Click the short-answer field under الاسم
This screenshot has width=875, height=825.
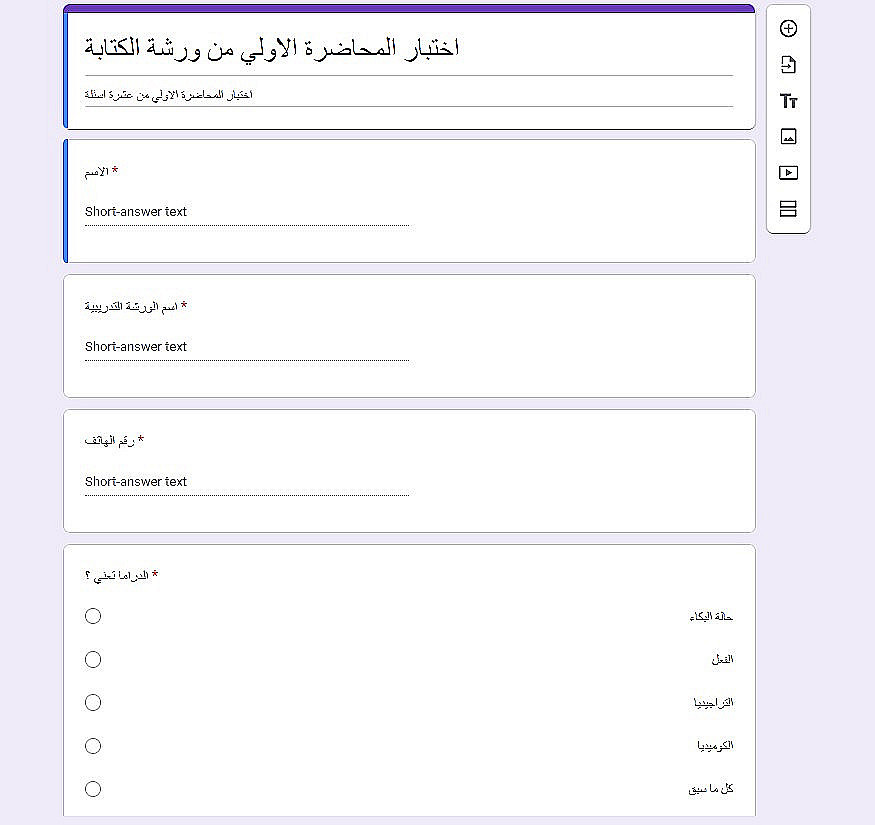click(x=246, y=212)
